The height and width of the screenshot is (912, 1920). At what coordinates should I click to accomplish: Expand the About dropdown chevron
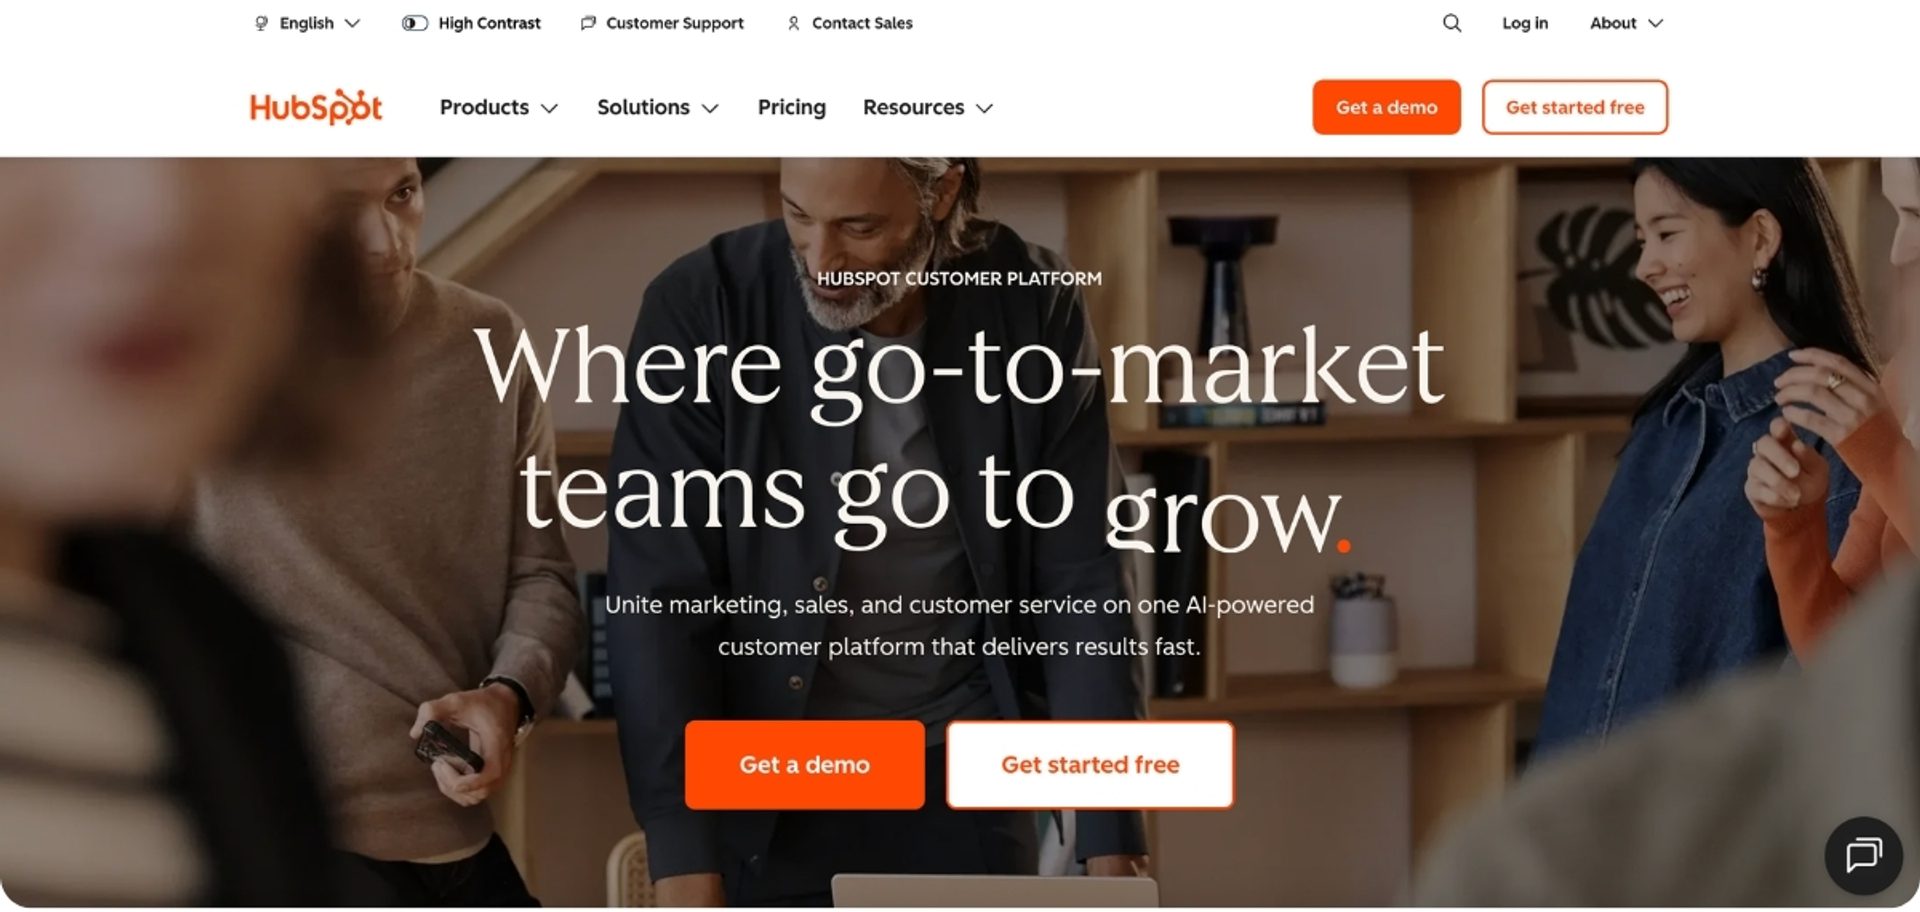(1655, 23)
